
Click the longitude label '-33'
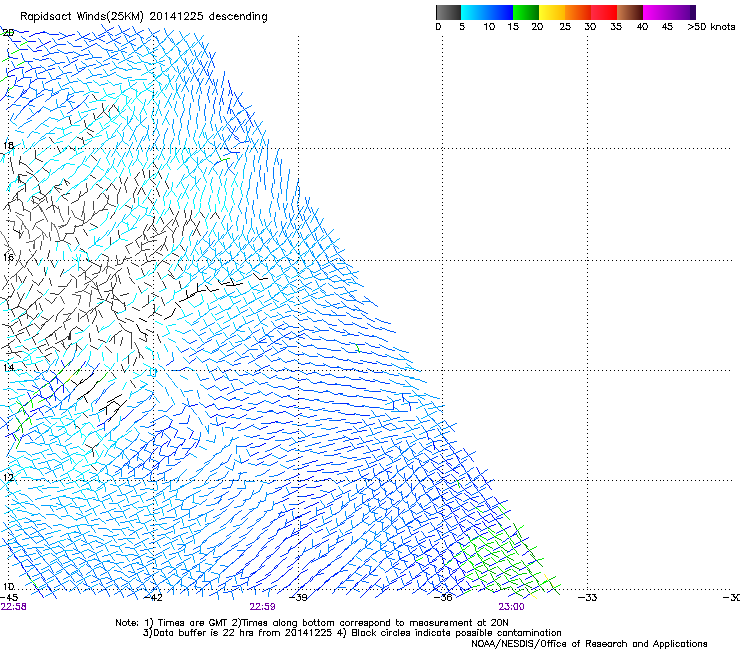pyautogui.click(x=587, y=598)
